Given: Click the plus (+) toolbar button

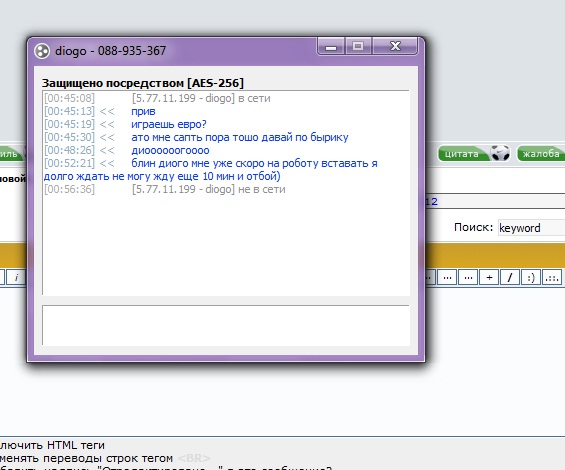Looking at the screenshot, I should [x=489, y=278].
